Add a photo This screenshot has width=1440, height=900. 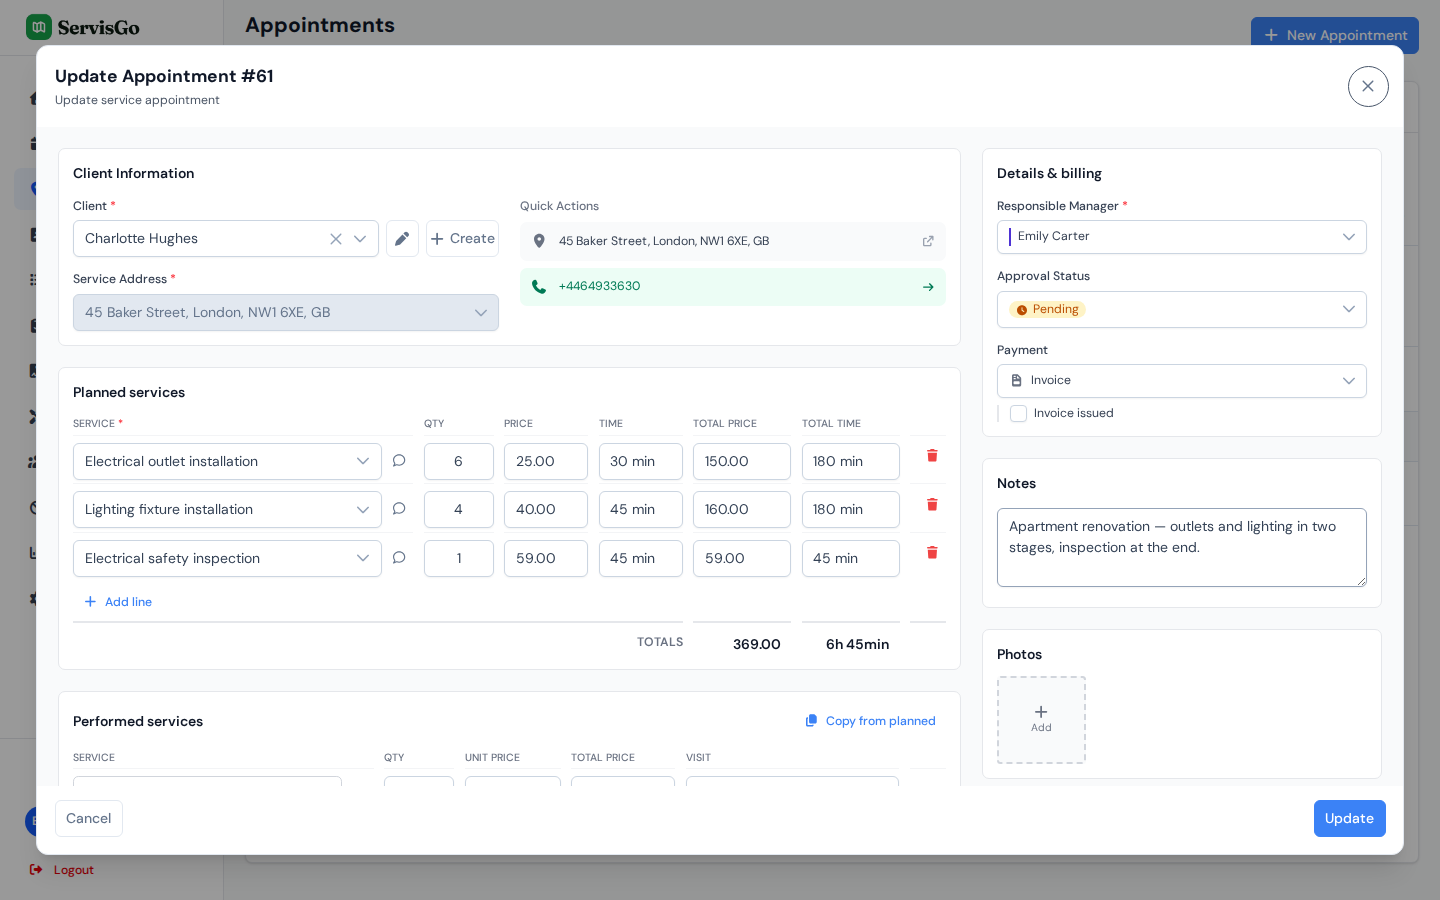(1041, 720)
